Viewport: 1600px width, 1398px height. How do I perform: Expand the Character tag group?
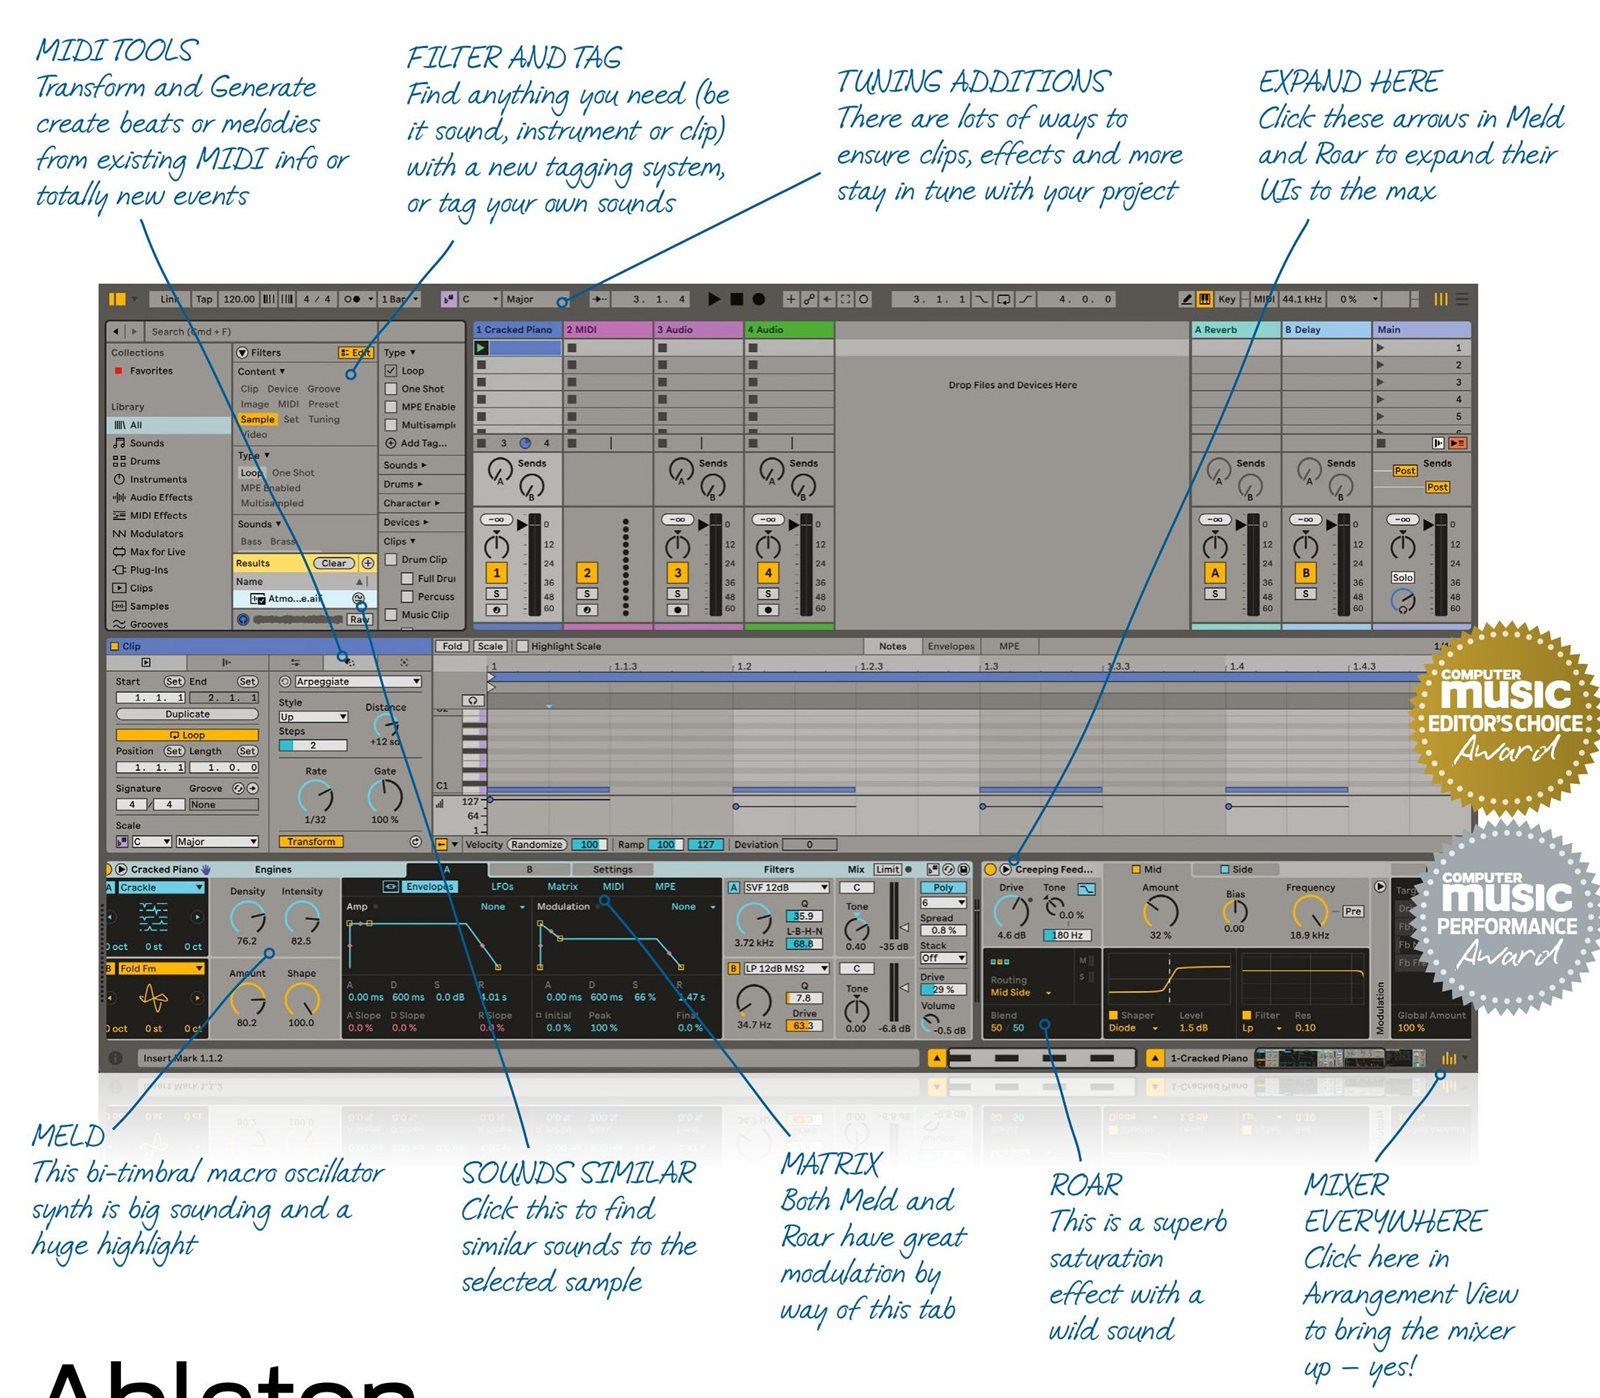click(x=411, y=503)
